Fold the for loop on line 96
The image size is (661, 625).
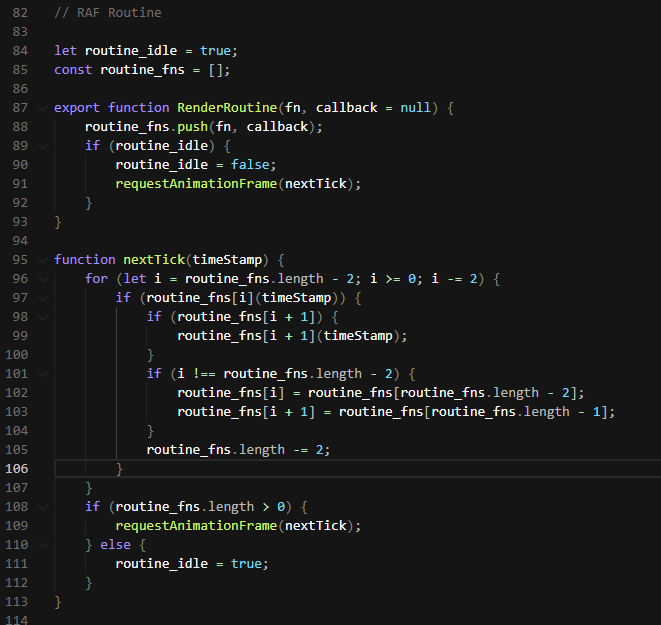tap(43, 279)
